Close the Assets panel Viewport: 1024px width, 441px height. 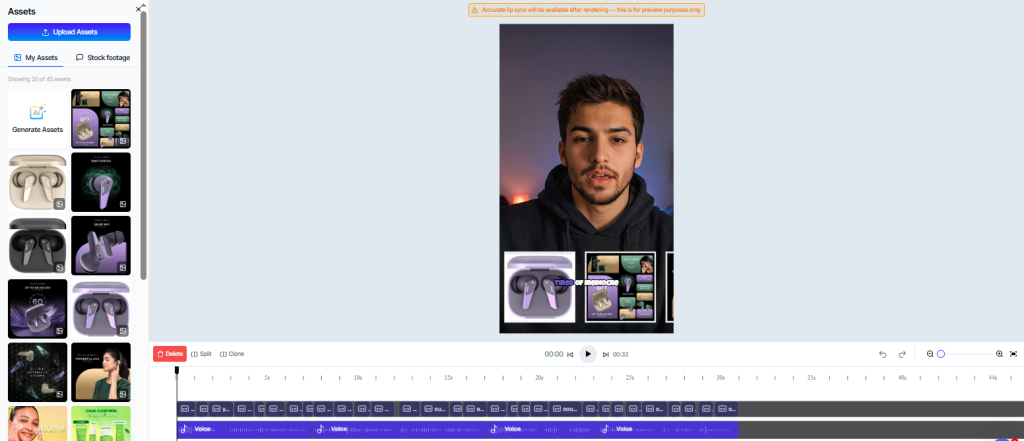138,9
